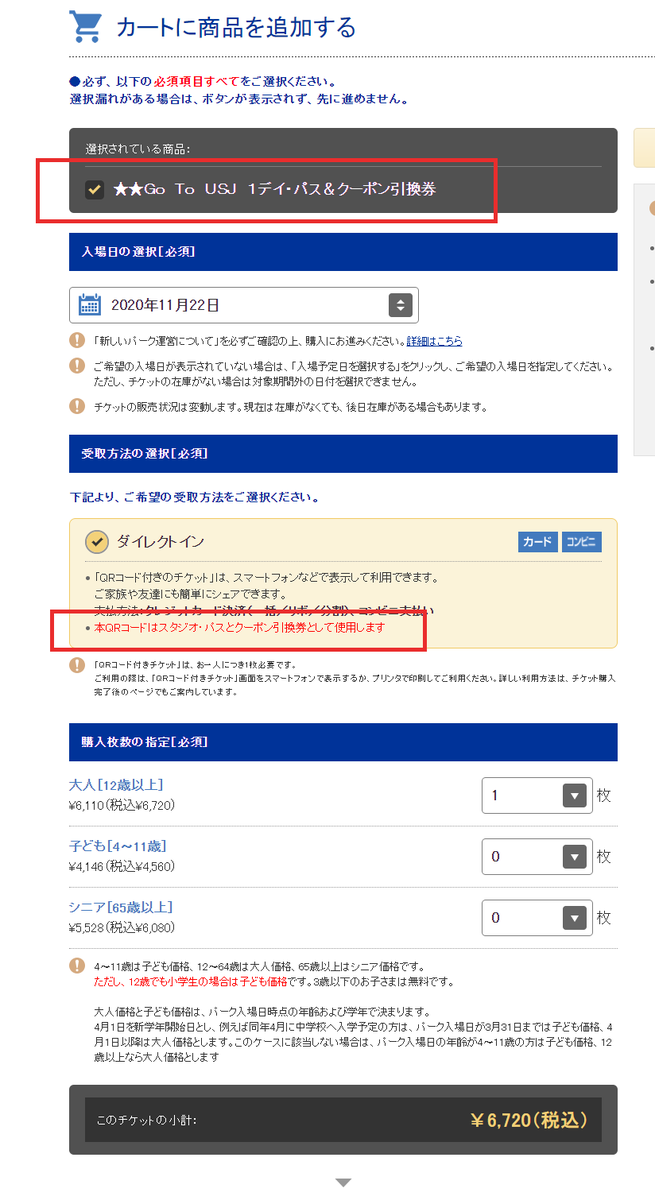Click the このチケットの小計 label

147,1120
